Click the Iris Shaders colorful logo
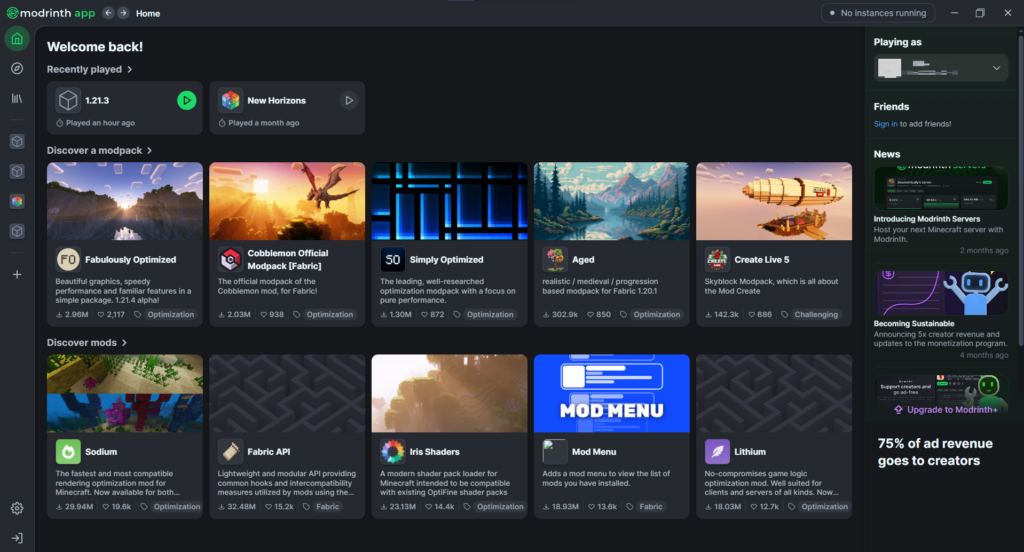This screenshot has height=552, width=1024. pyautogui.click(x=392, y=451)
